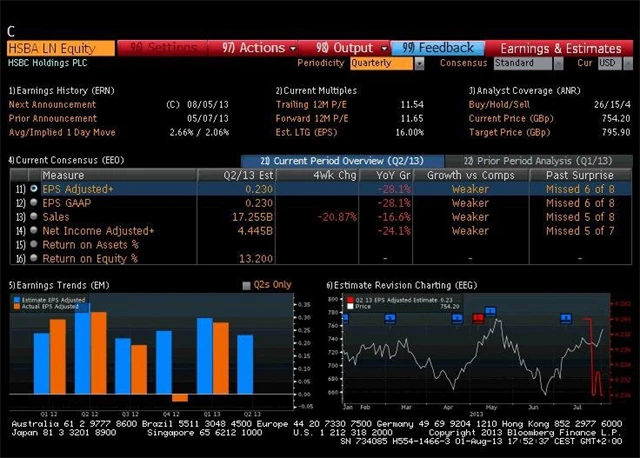
Task: Click the Current Price value 754.20
Action: (x=616, y=118)
